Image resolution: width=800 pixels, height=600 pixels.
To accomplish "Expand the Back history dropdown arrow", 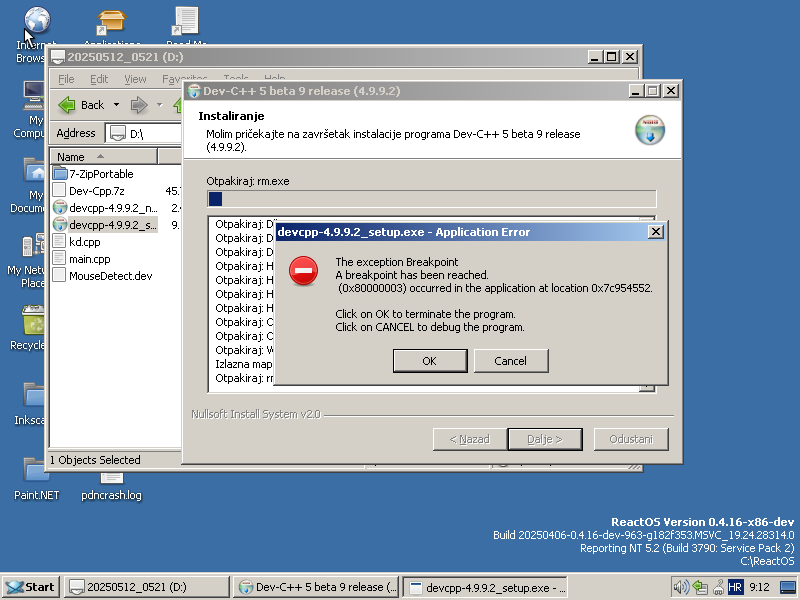I will (x=116, y=105).
